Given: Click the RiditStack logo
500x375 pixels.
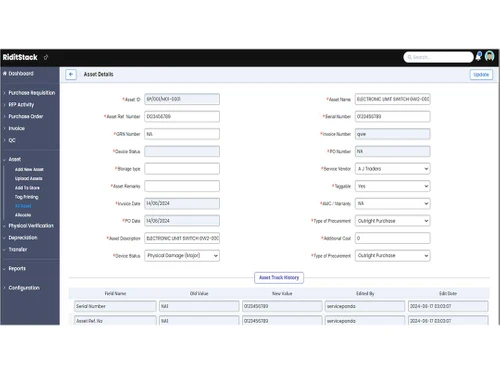Looking at the screenshot, I should tap(20, 57).
